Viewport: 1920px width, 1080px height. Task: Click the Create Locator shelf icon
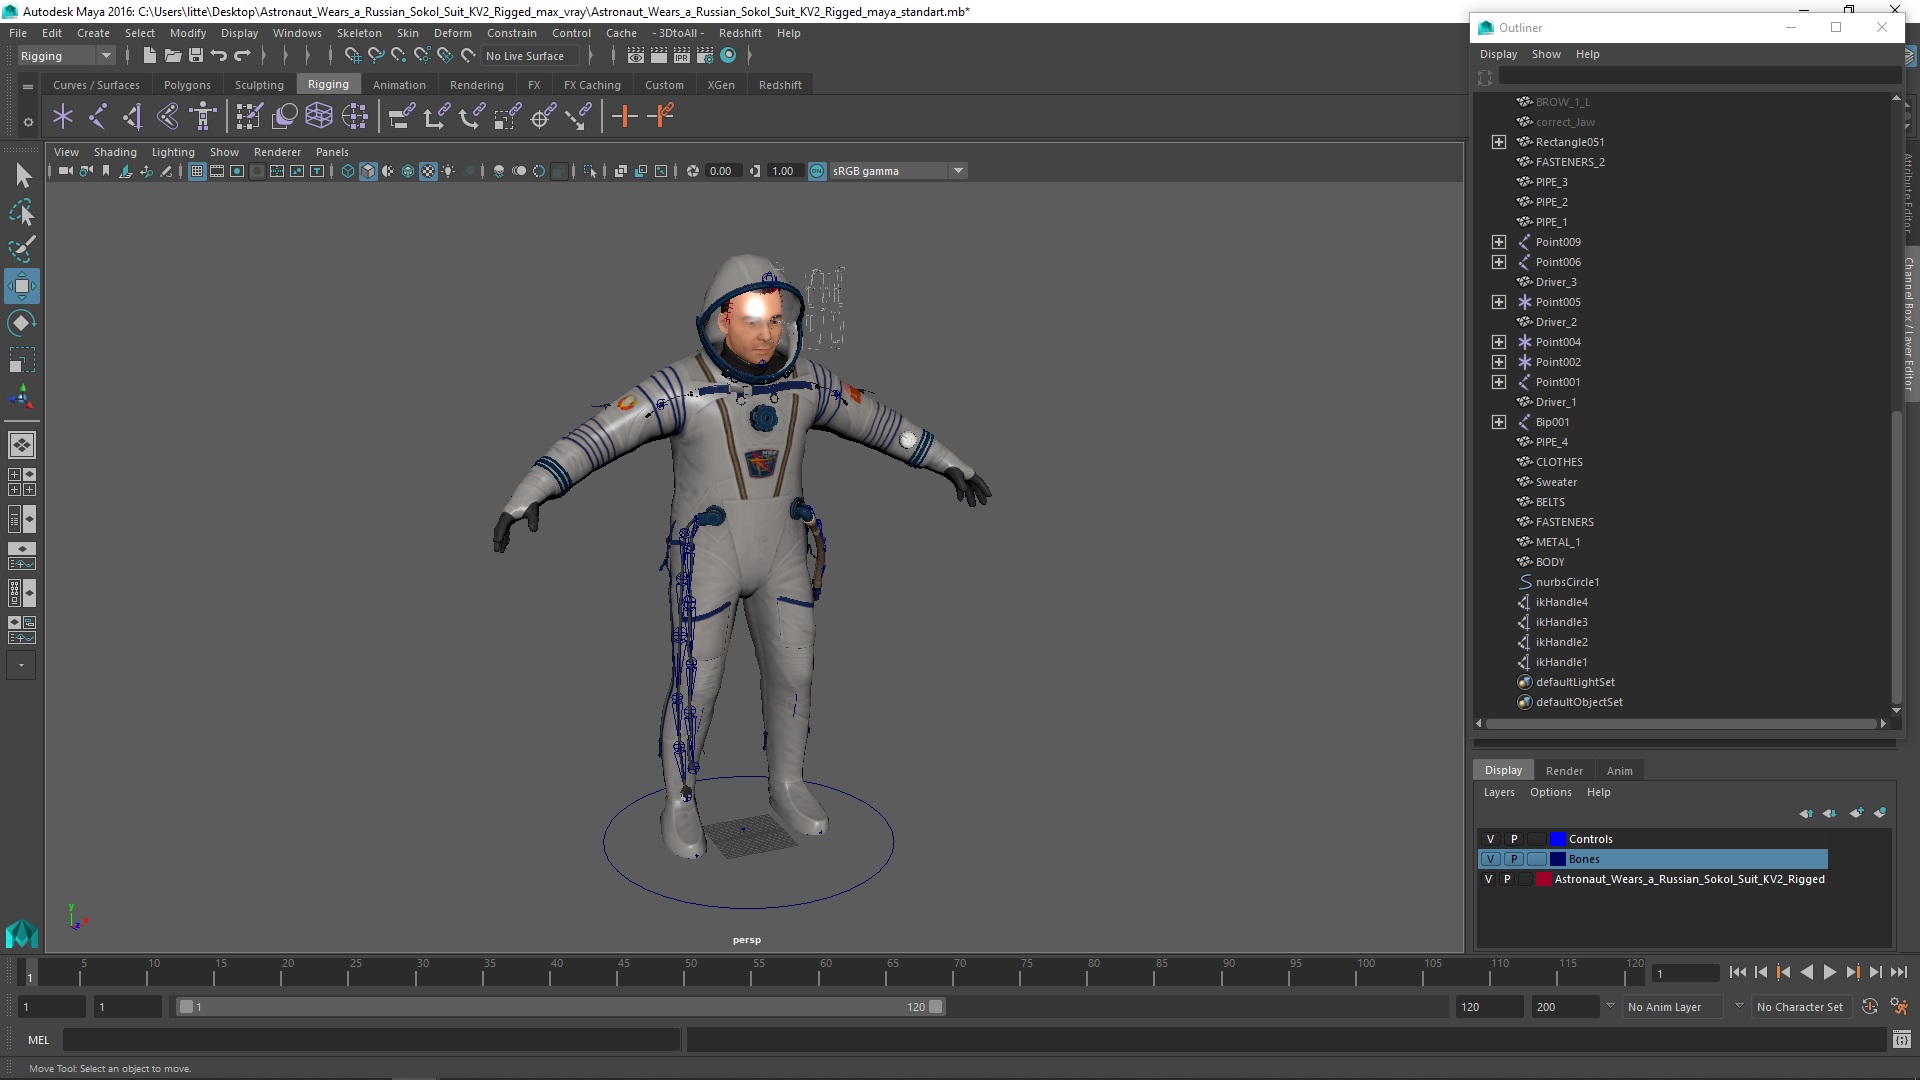63,117
